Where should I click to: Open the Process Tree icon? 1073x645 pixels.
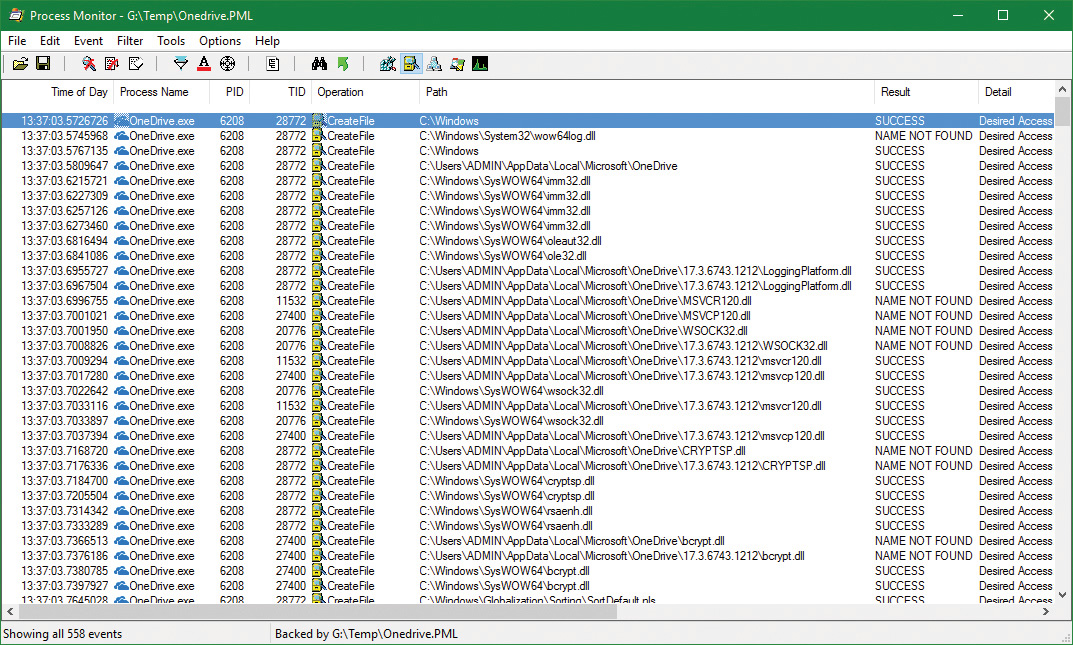(x=273, y=64)
